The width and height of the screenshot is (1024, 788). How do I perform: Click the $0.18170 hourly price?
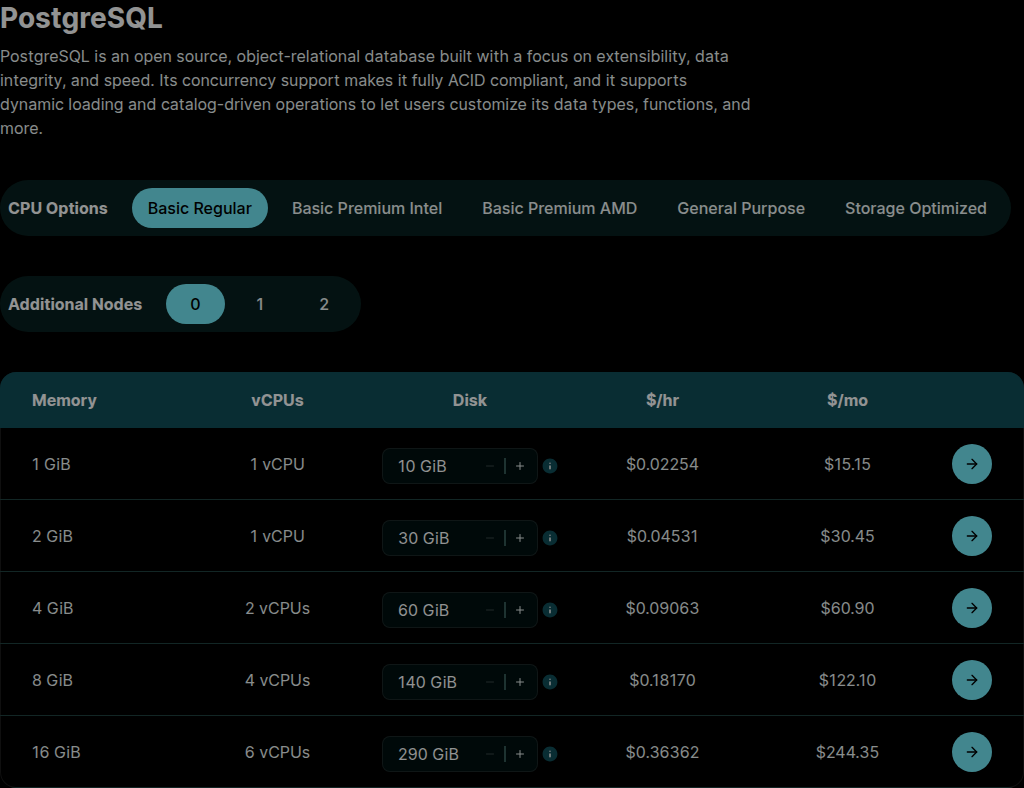coord(662,680)
